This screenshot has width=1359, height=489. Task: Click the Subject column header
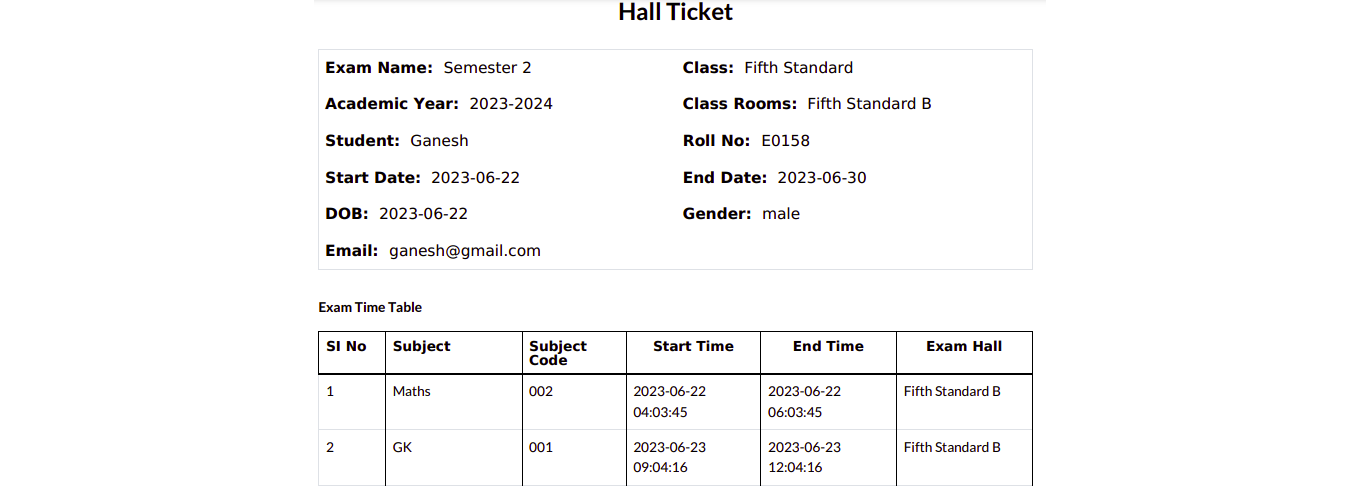click(421, 346)
